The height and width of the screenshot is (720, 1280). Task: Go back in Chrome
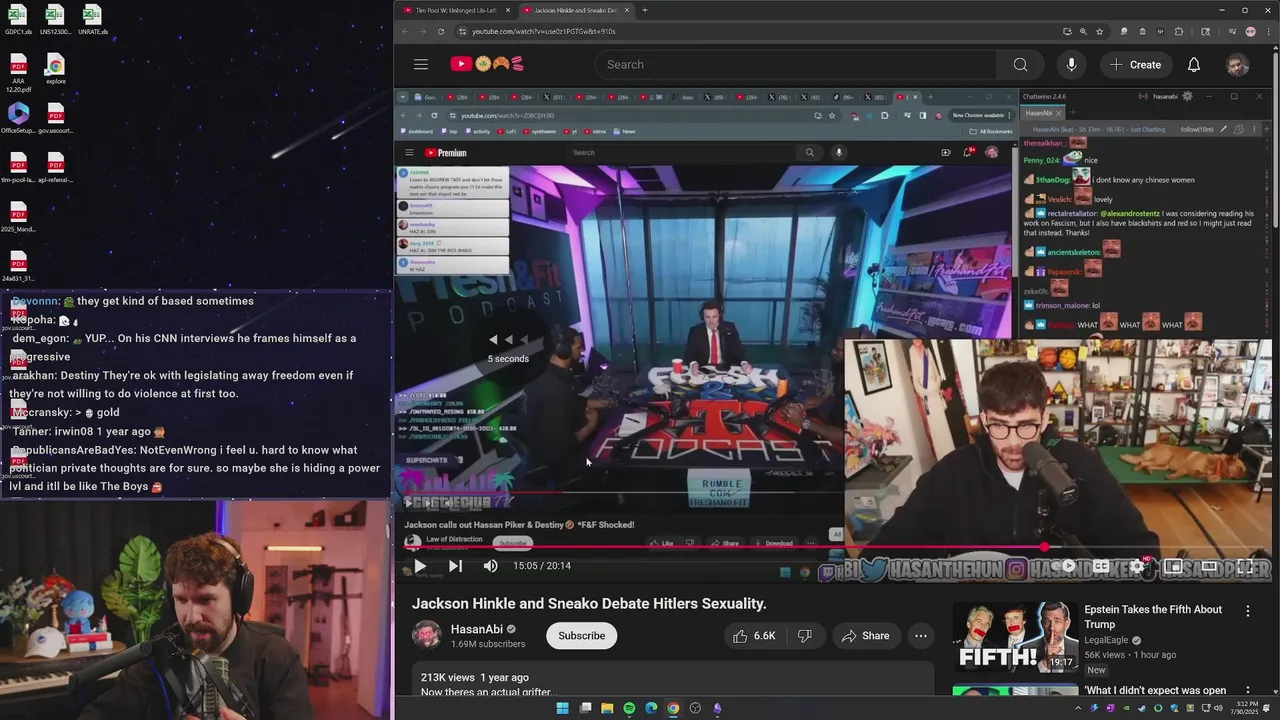[x=405, y=31]
